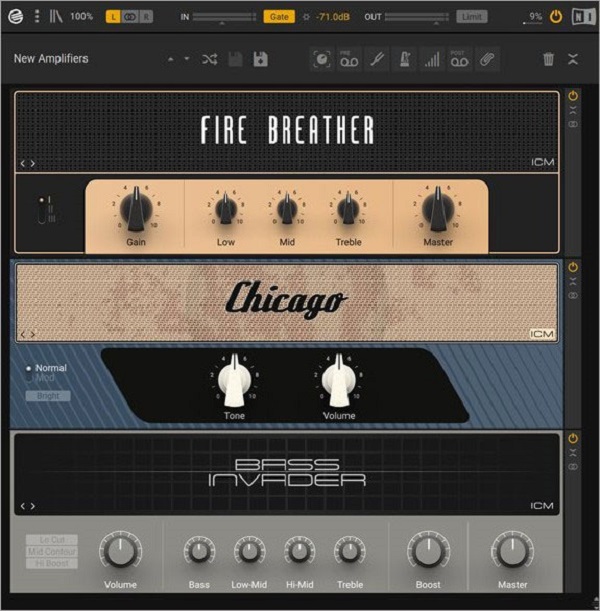Click the gate threshold learn icon
The height and width of the screenshot is (611, 600).
tap(306, 17)
